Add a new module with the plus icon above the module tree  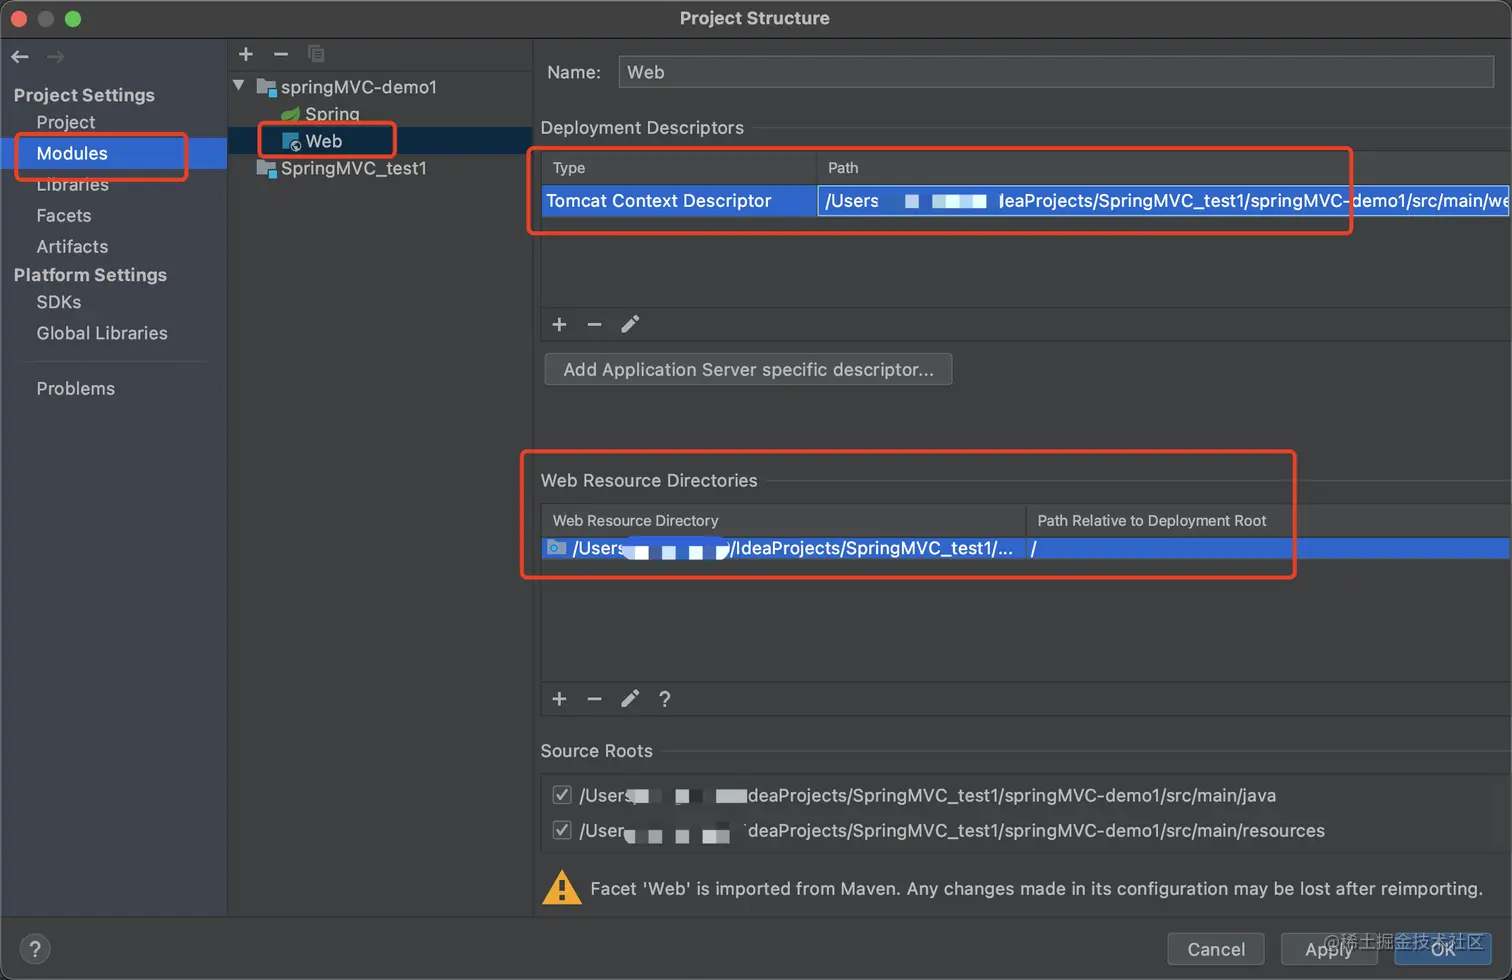click(246, 54)
